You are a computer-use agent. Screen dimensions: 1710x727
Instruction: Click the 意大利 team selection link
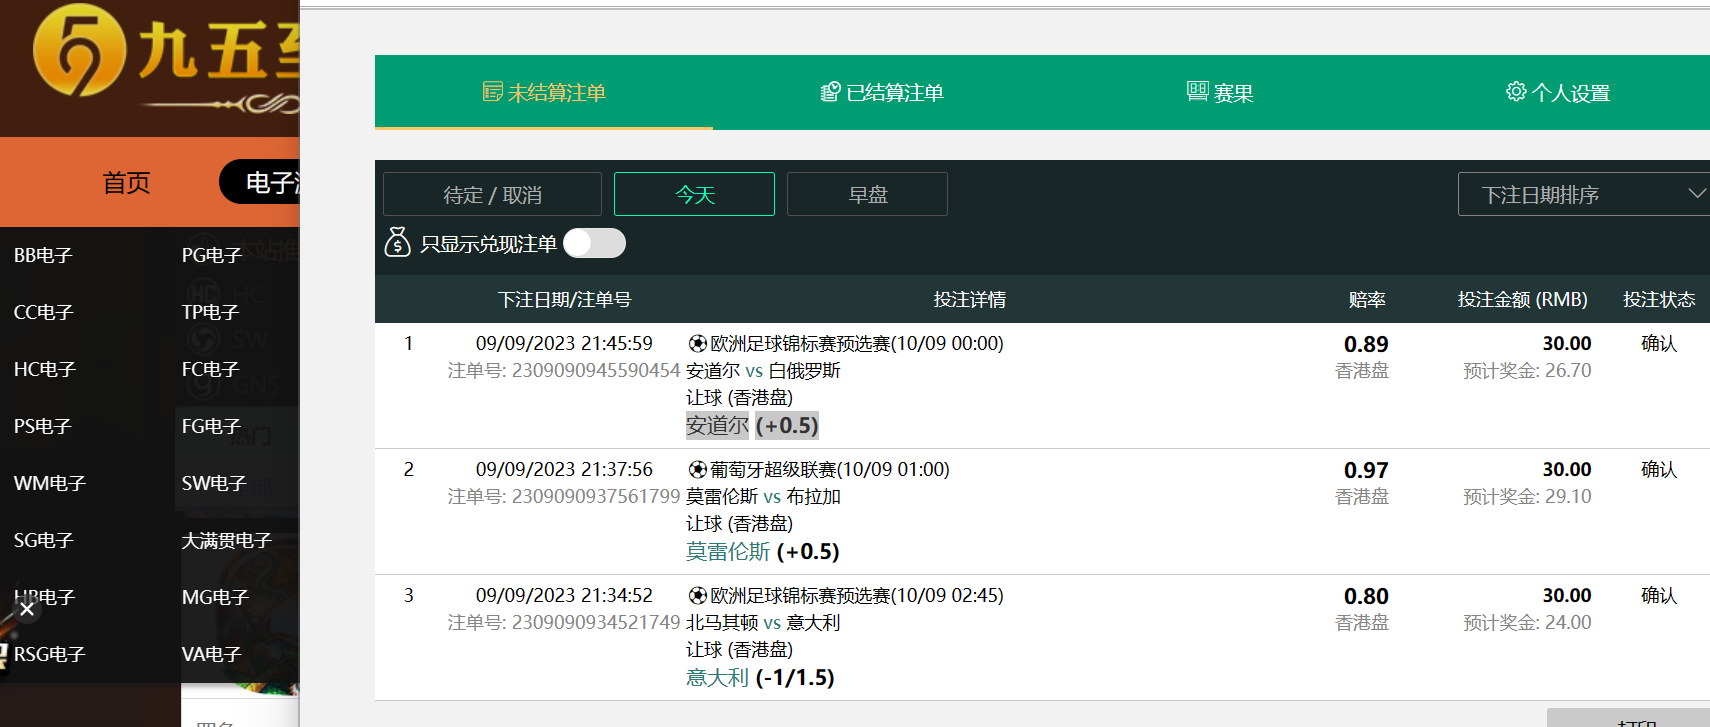point(717,678)
